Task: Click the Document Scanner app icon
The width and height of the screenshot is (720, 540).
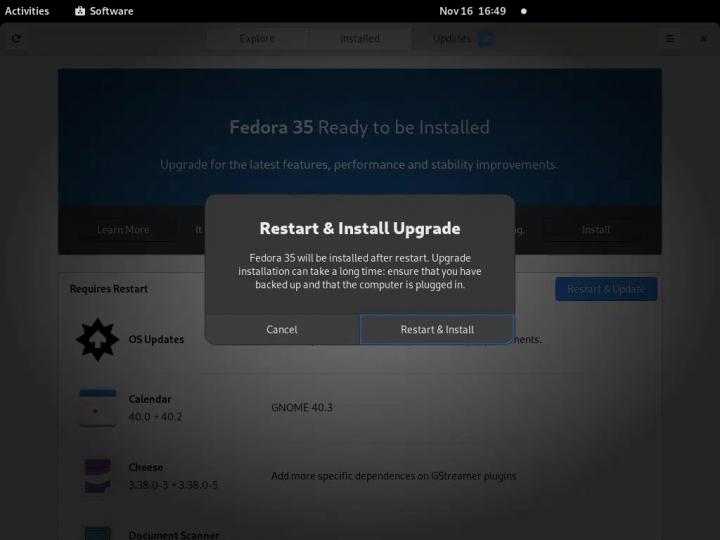Action: [x=98, y=532]
